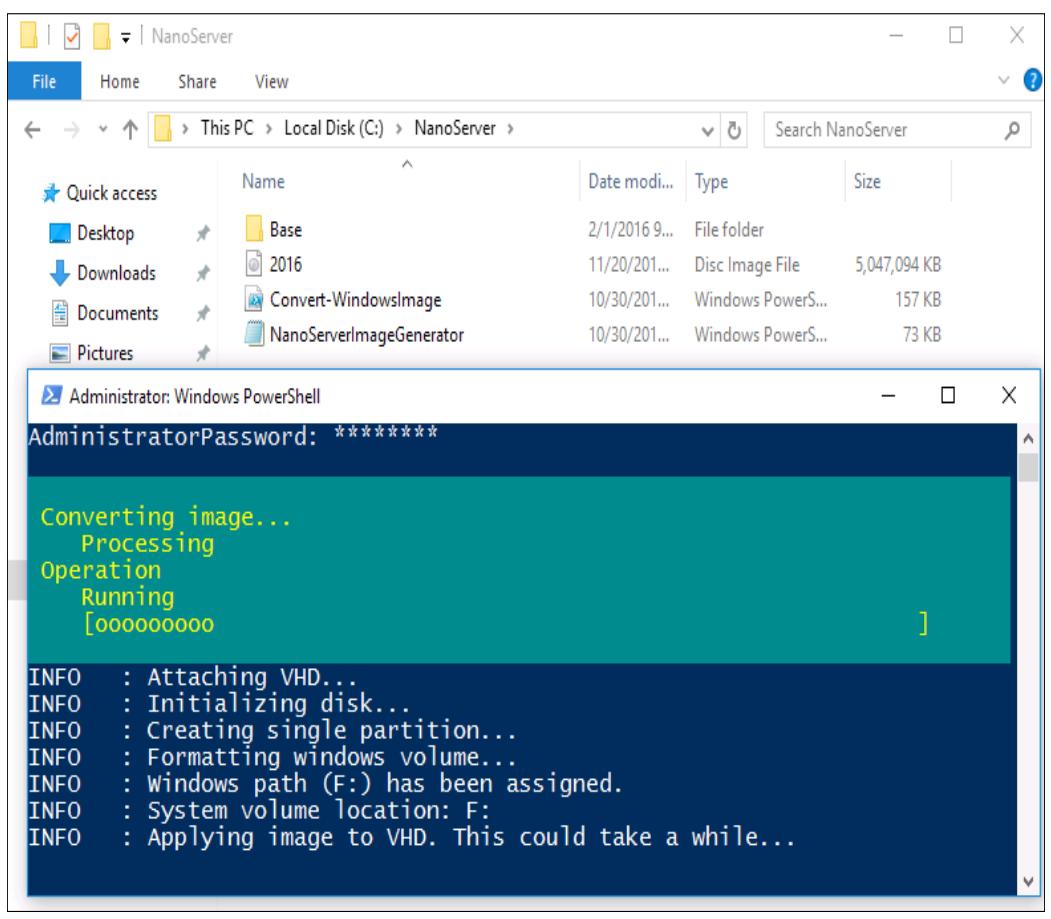Close the Administrator PowerShell window
Viewport: 1051px width, 919px height.
point(1009,395)
